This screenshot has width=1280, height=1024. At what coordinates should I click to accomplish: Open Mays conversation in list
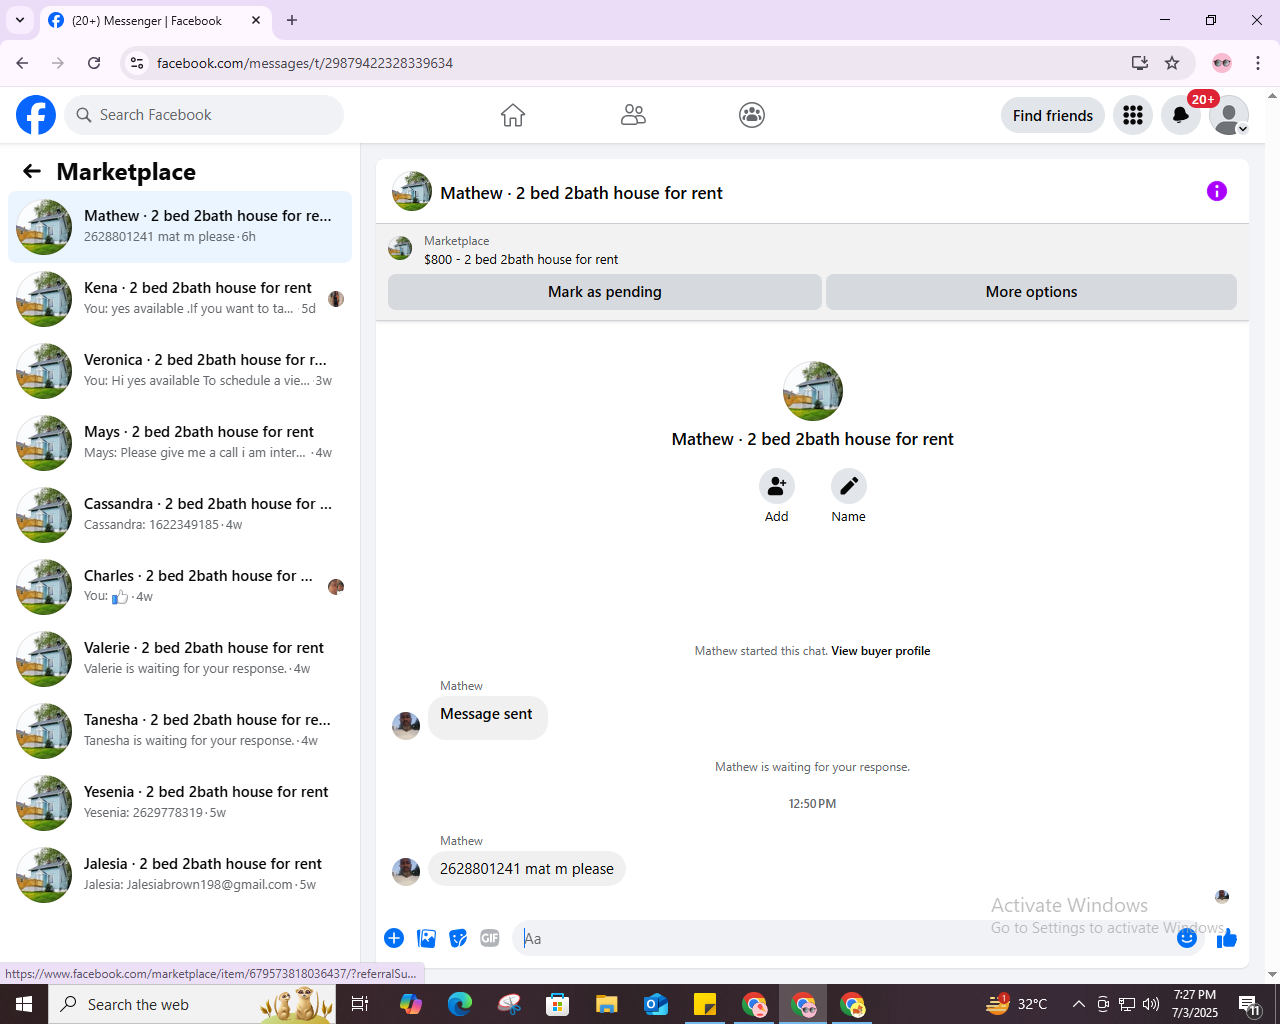180,443
